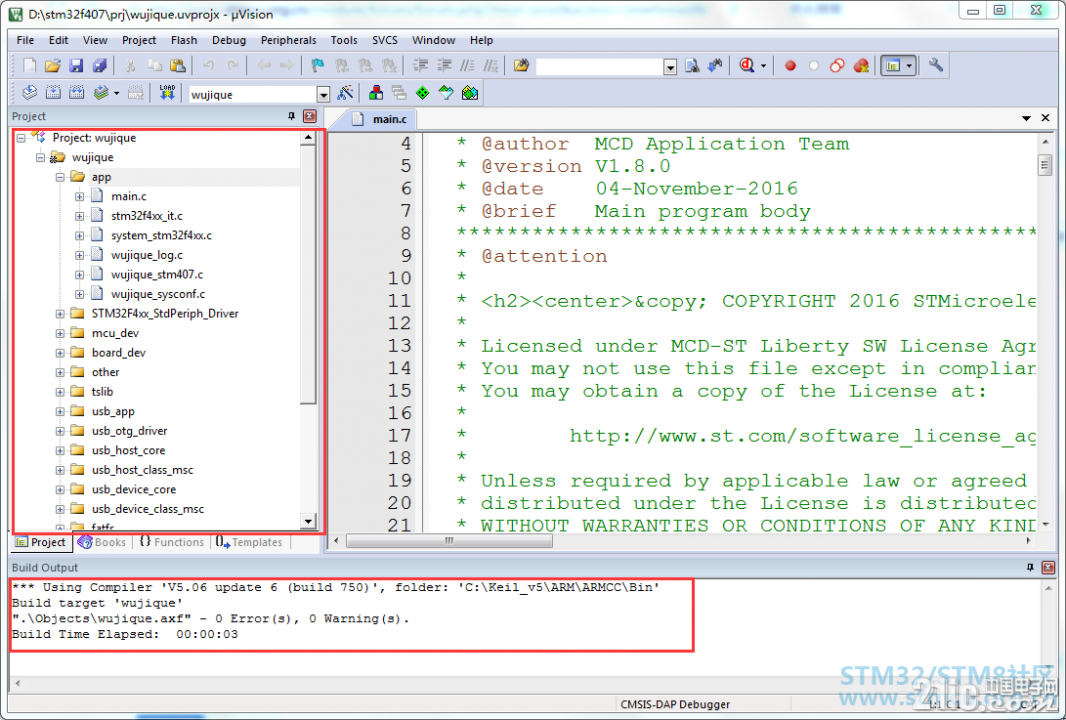This screenshot has width=1066, height=720.
Task: Select the board_dev folder
Action: pyautogui.click(x=118, y=352)
